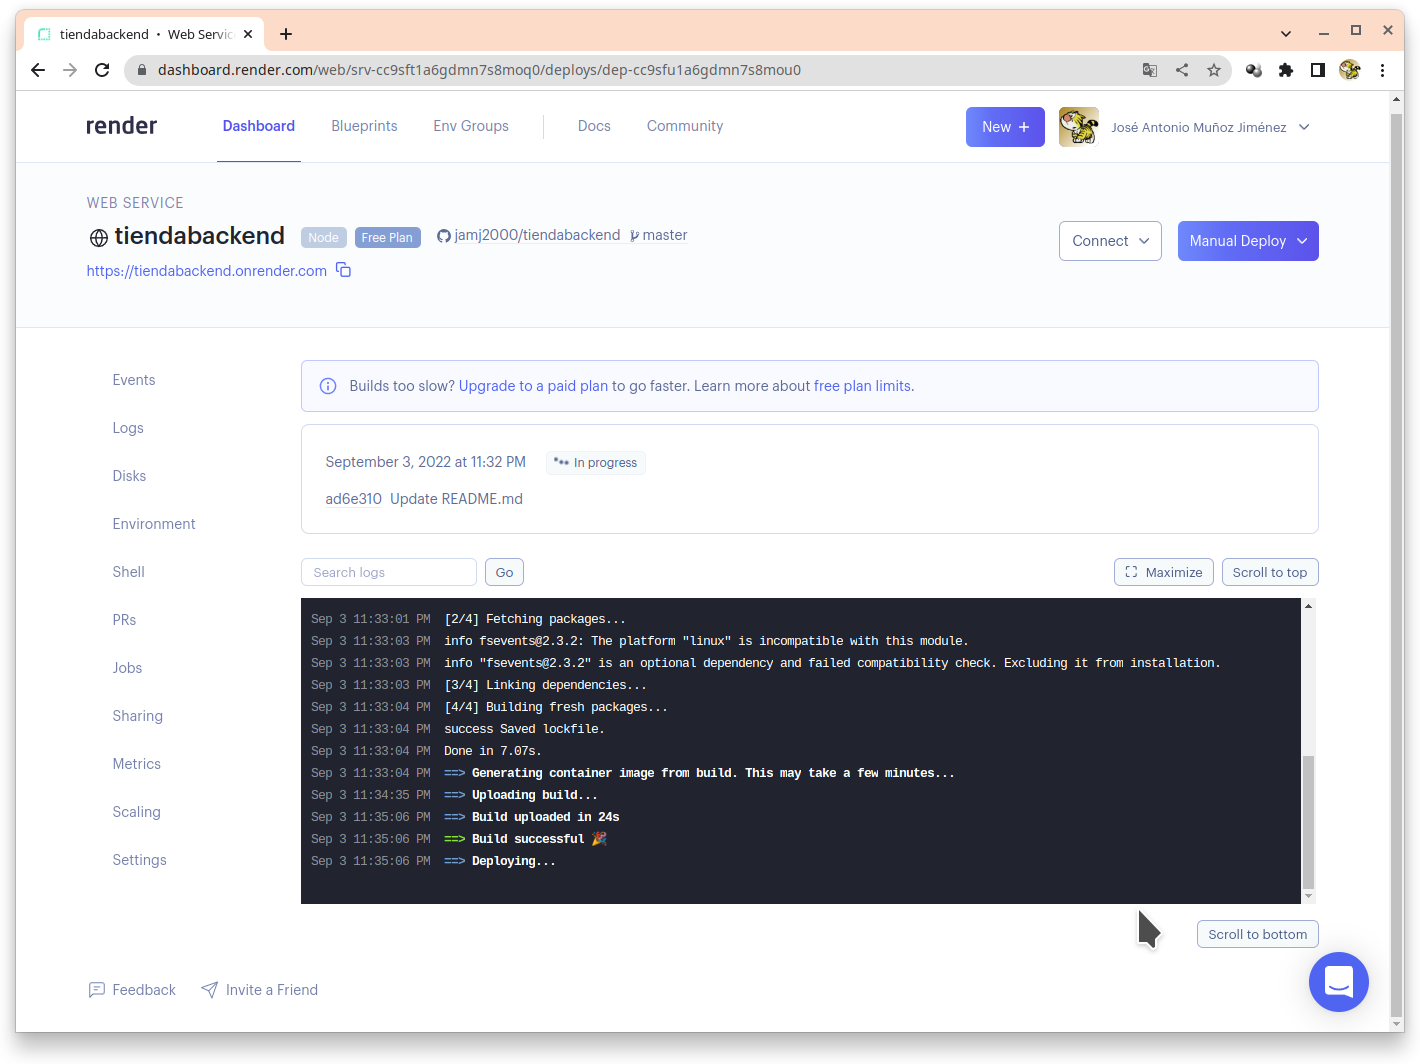Screen dimensions: 1420x1064
Task: Open the free plan limits link
Action: [862, 386]
